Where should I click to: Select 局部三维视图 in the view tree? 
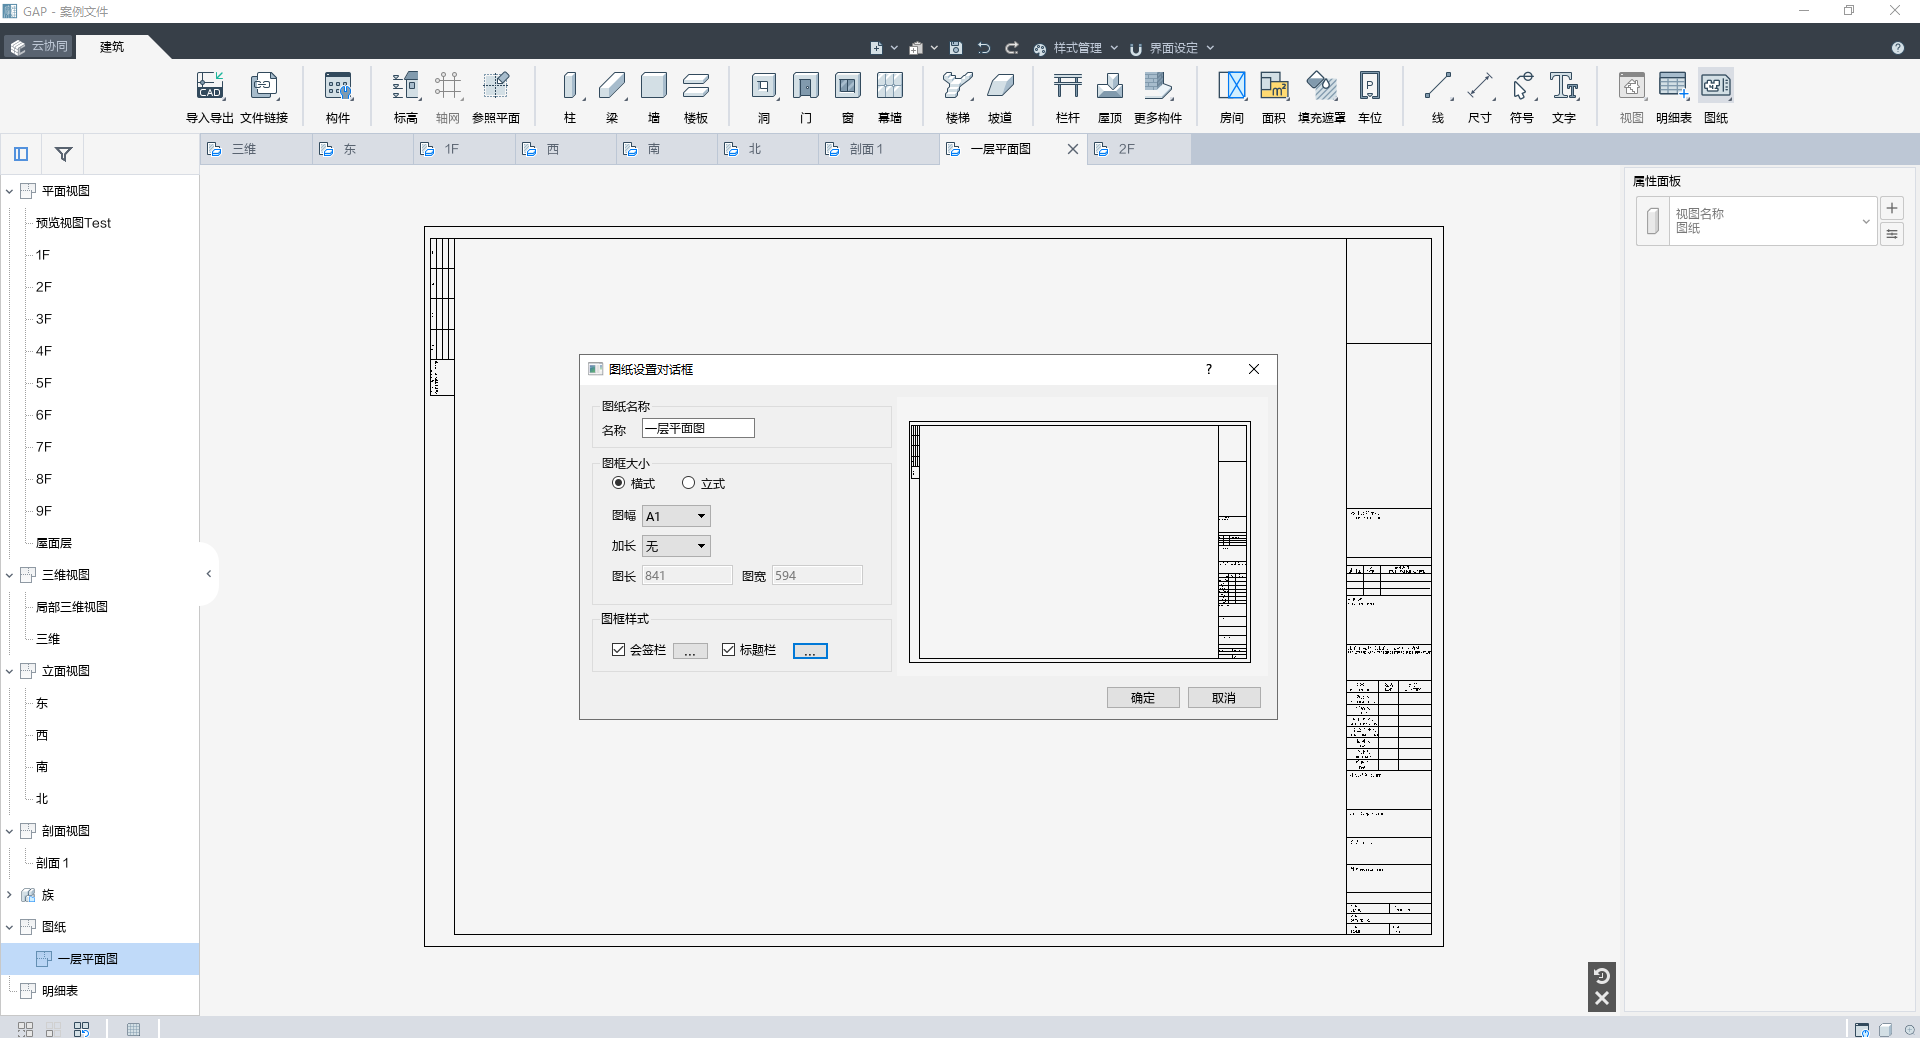(72, 607)
